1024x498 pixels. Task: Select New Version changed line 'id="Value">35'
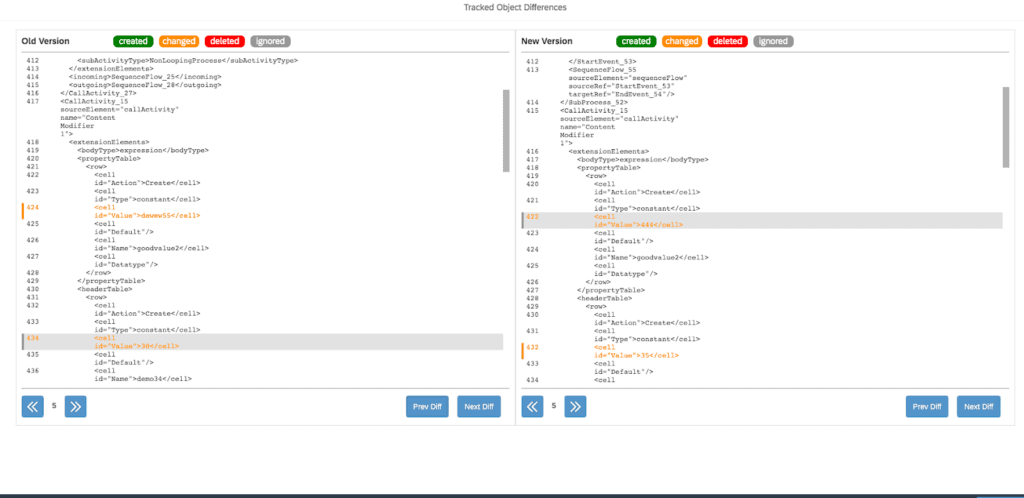click(x=636, y=356)
